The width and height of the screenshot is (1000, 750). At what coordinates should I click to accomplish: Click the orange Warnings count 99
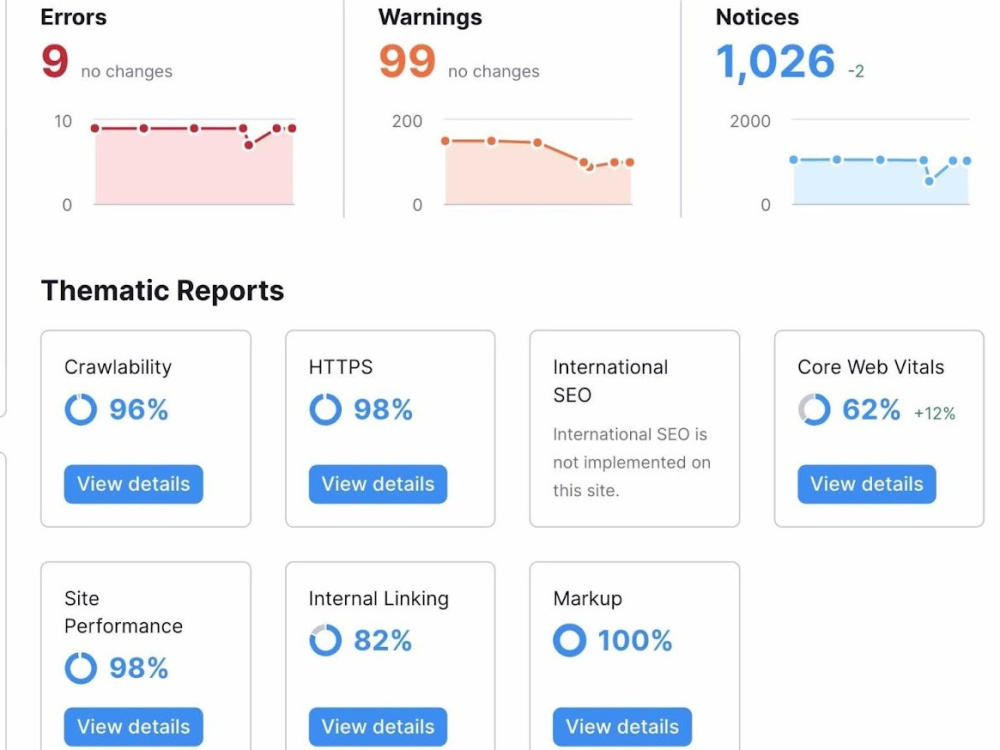[407, 61]
